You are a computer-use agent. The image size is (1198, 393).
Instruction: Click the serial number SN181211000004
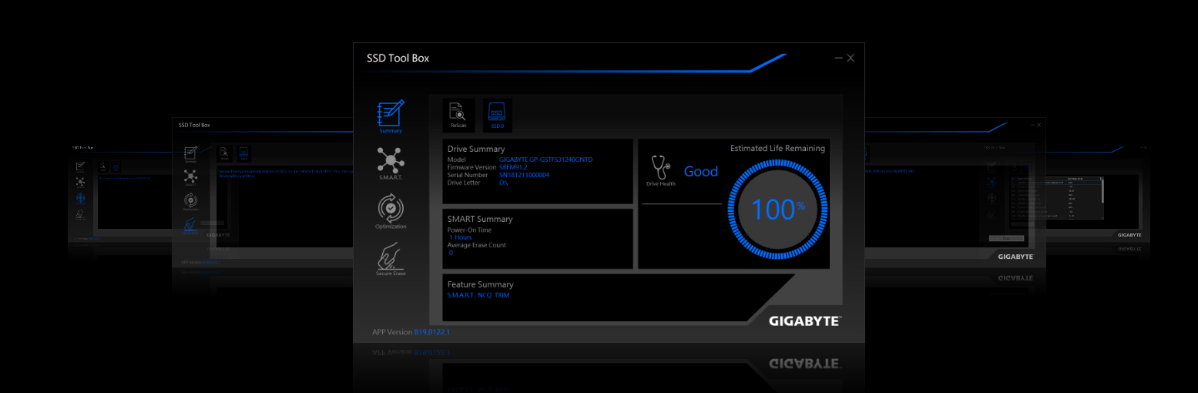tap(524, 174)
